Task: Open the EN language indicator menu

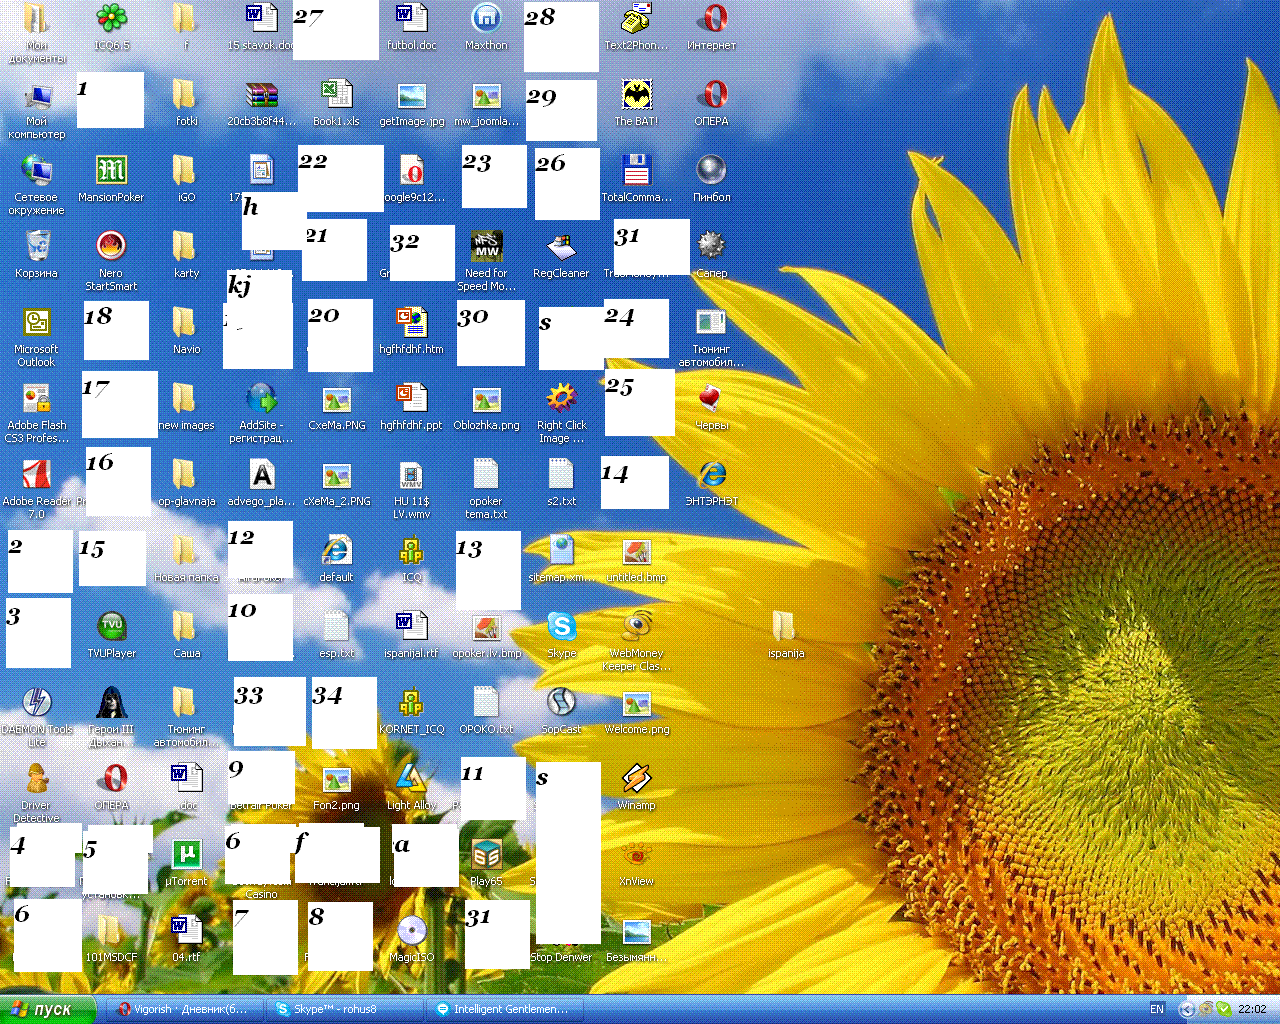Action: pos(1156,1009)
